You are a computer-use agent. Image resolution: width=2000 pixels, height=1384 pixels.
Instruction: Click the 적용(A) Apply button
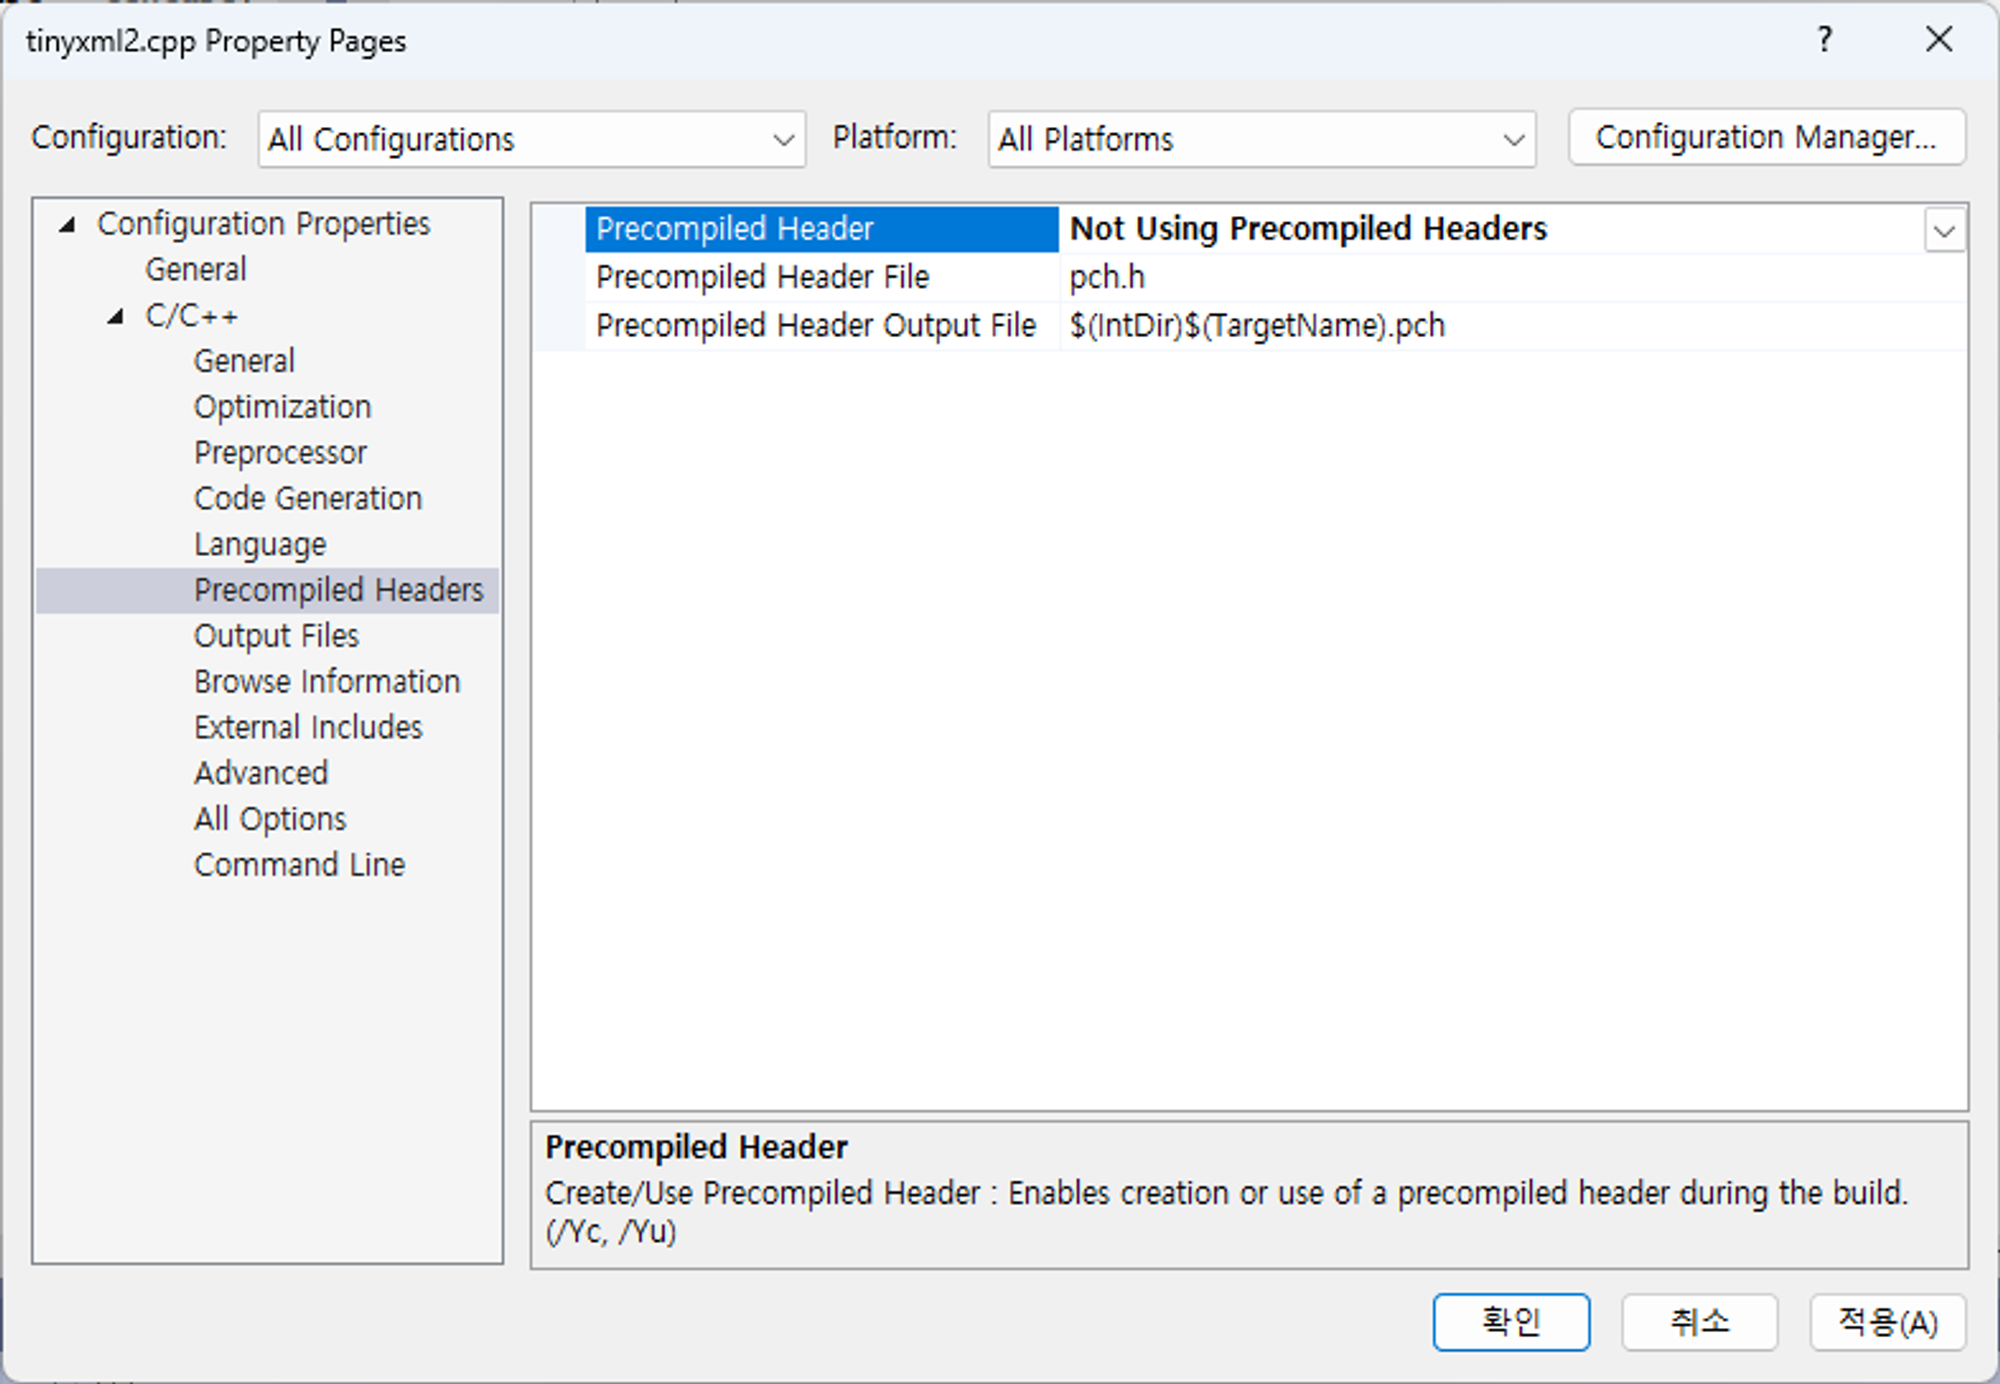[x=1886, y=1321]
